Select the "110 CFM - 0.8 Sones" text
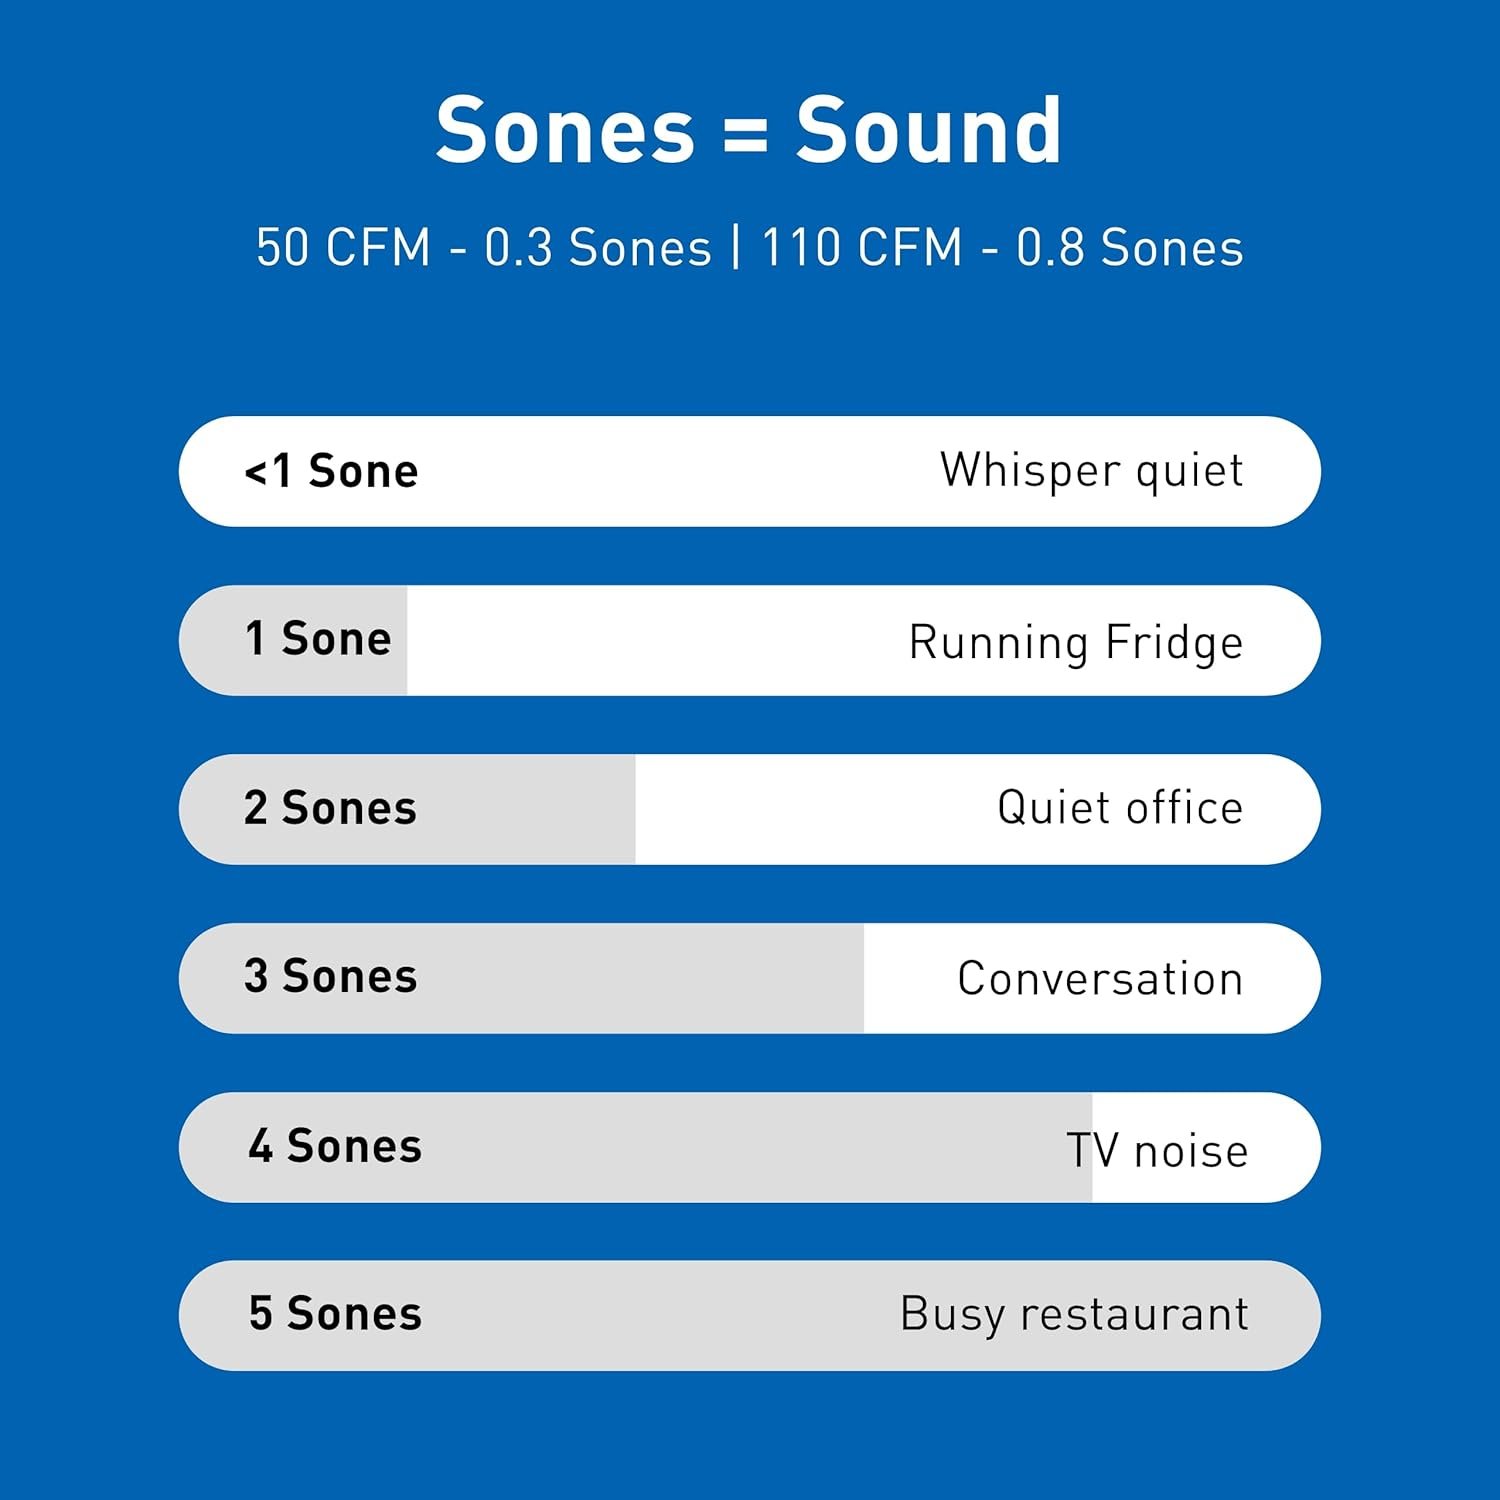 point(1002,247)
